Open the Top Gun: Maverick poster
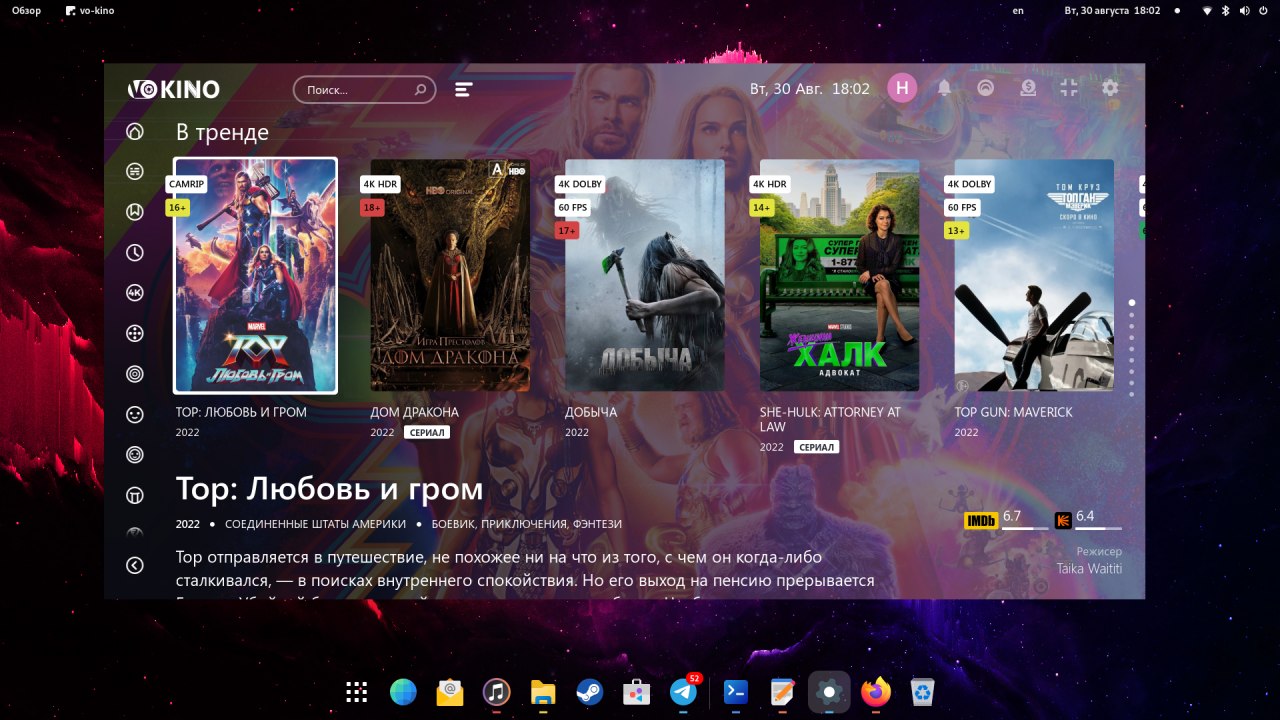1280x720 pixels. click(x=1034, y=275)
